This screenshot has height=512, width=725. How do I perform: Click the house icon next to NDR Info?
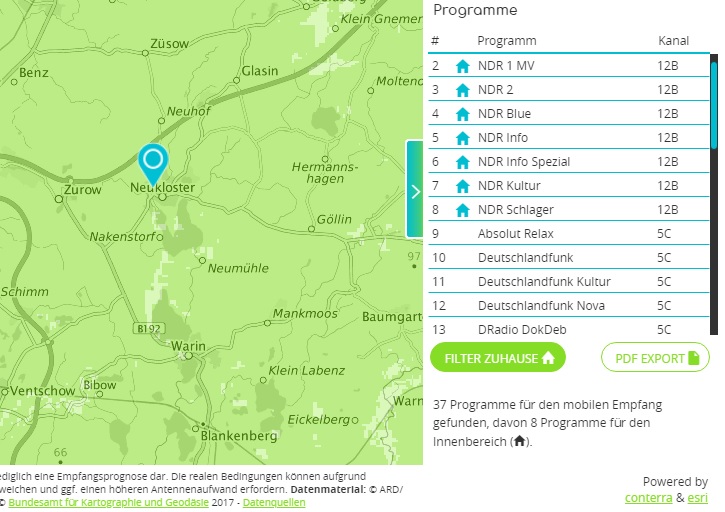click(462, 138)
